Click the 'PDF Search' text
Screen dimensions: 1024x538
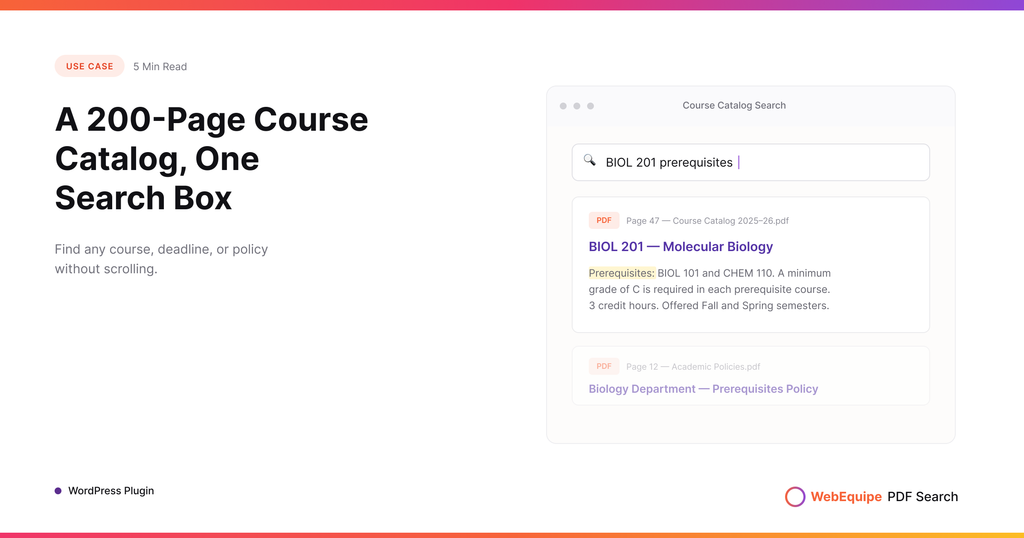click(x=922, y=497)
